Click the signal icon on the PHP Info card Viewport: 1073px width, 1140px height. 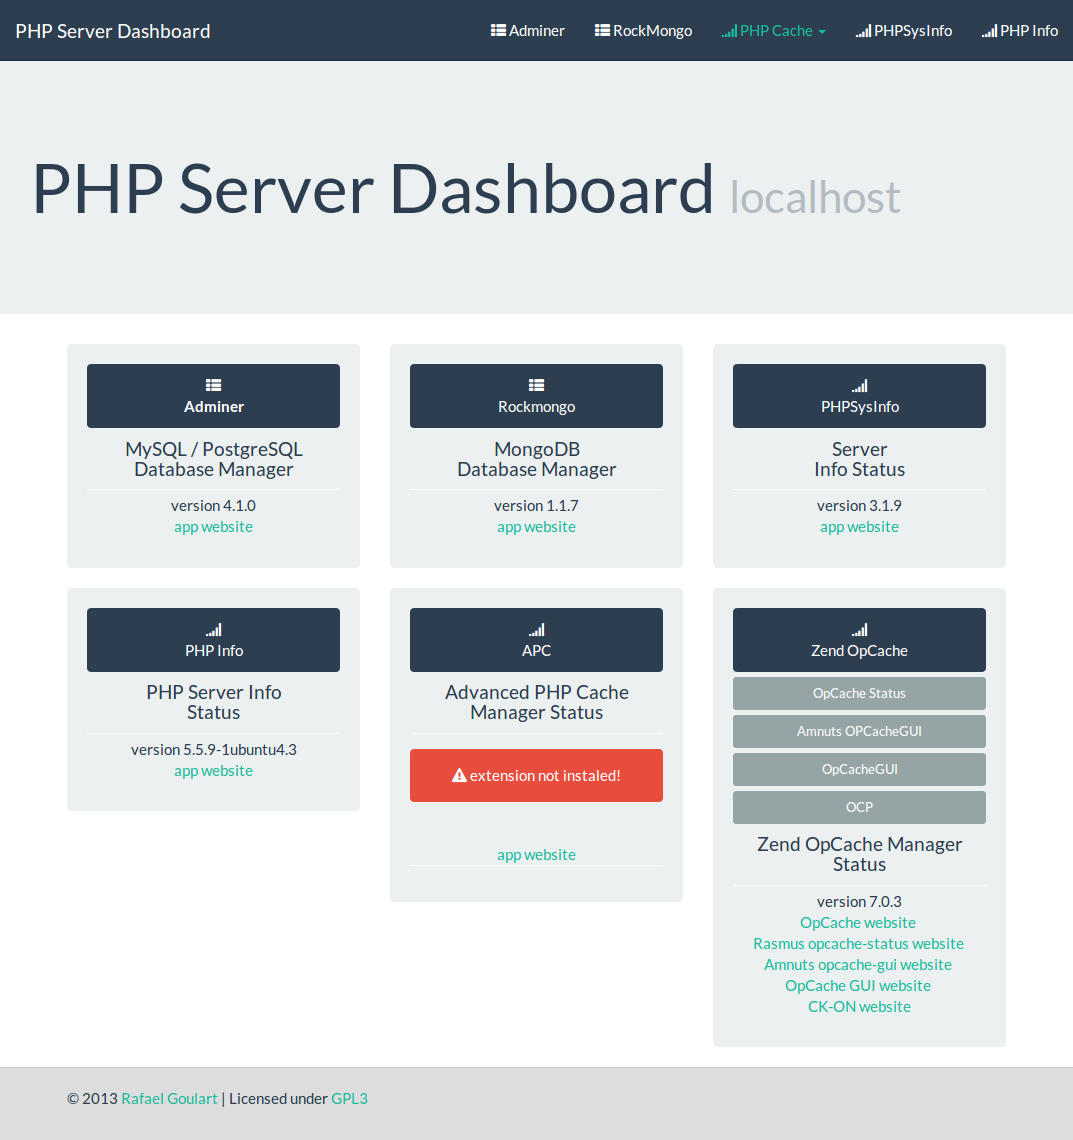tap(213, 630)
